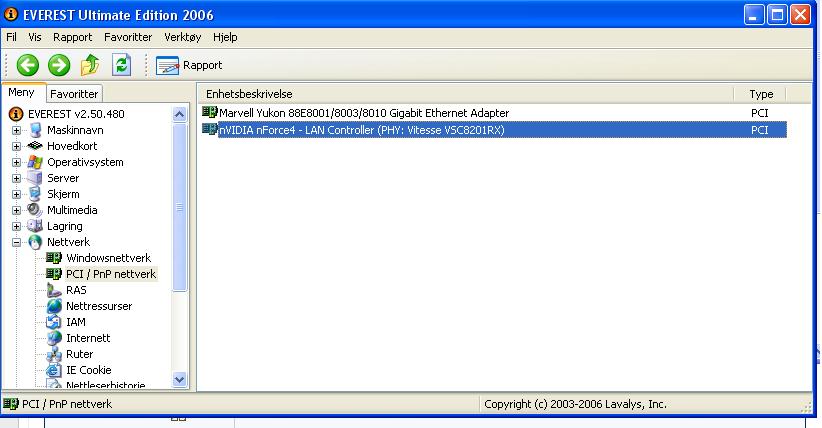Screen dimensions: 822x428
Task: Open the Vis menu
Action: click(35, 37)
